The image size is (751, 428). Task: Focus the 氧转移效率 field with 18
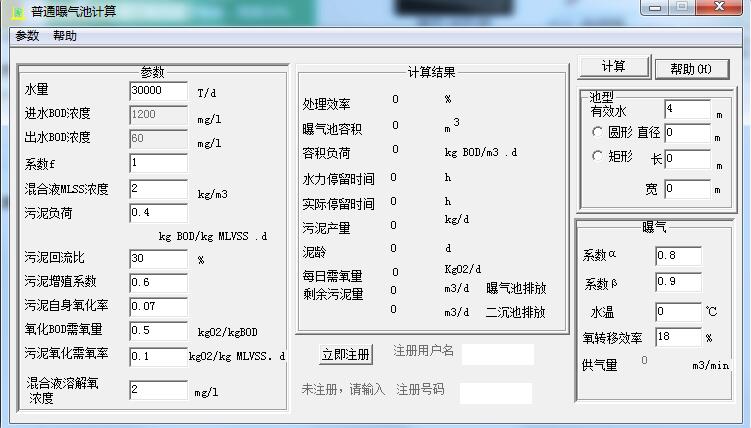pyautogui.click(x=678, y=337)
